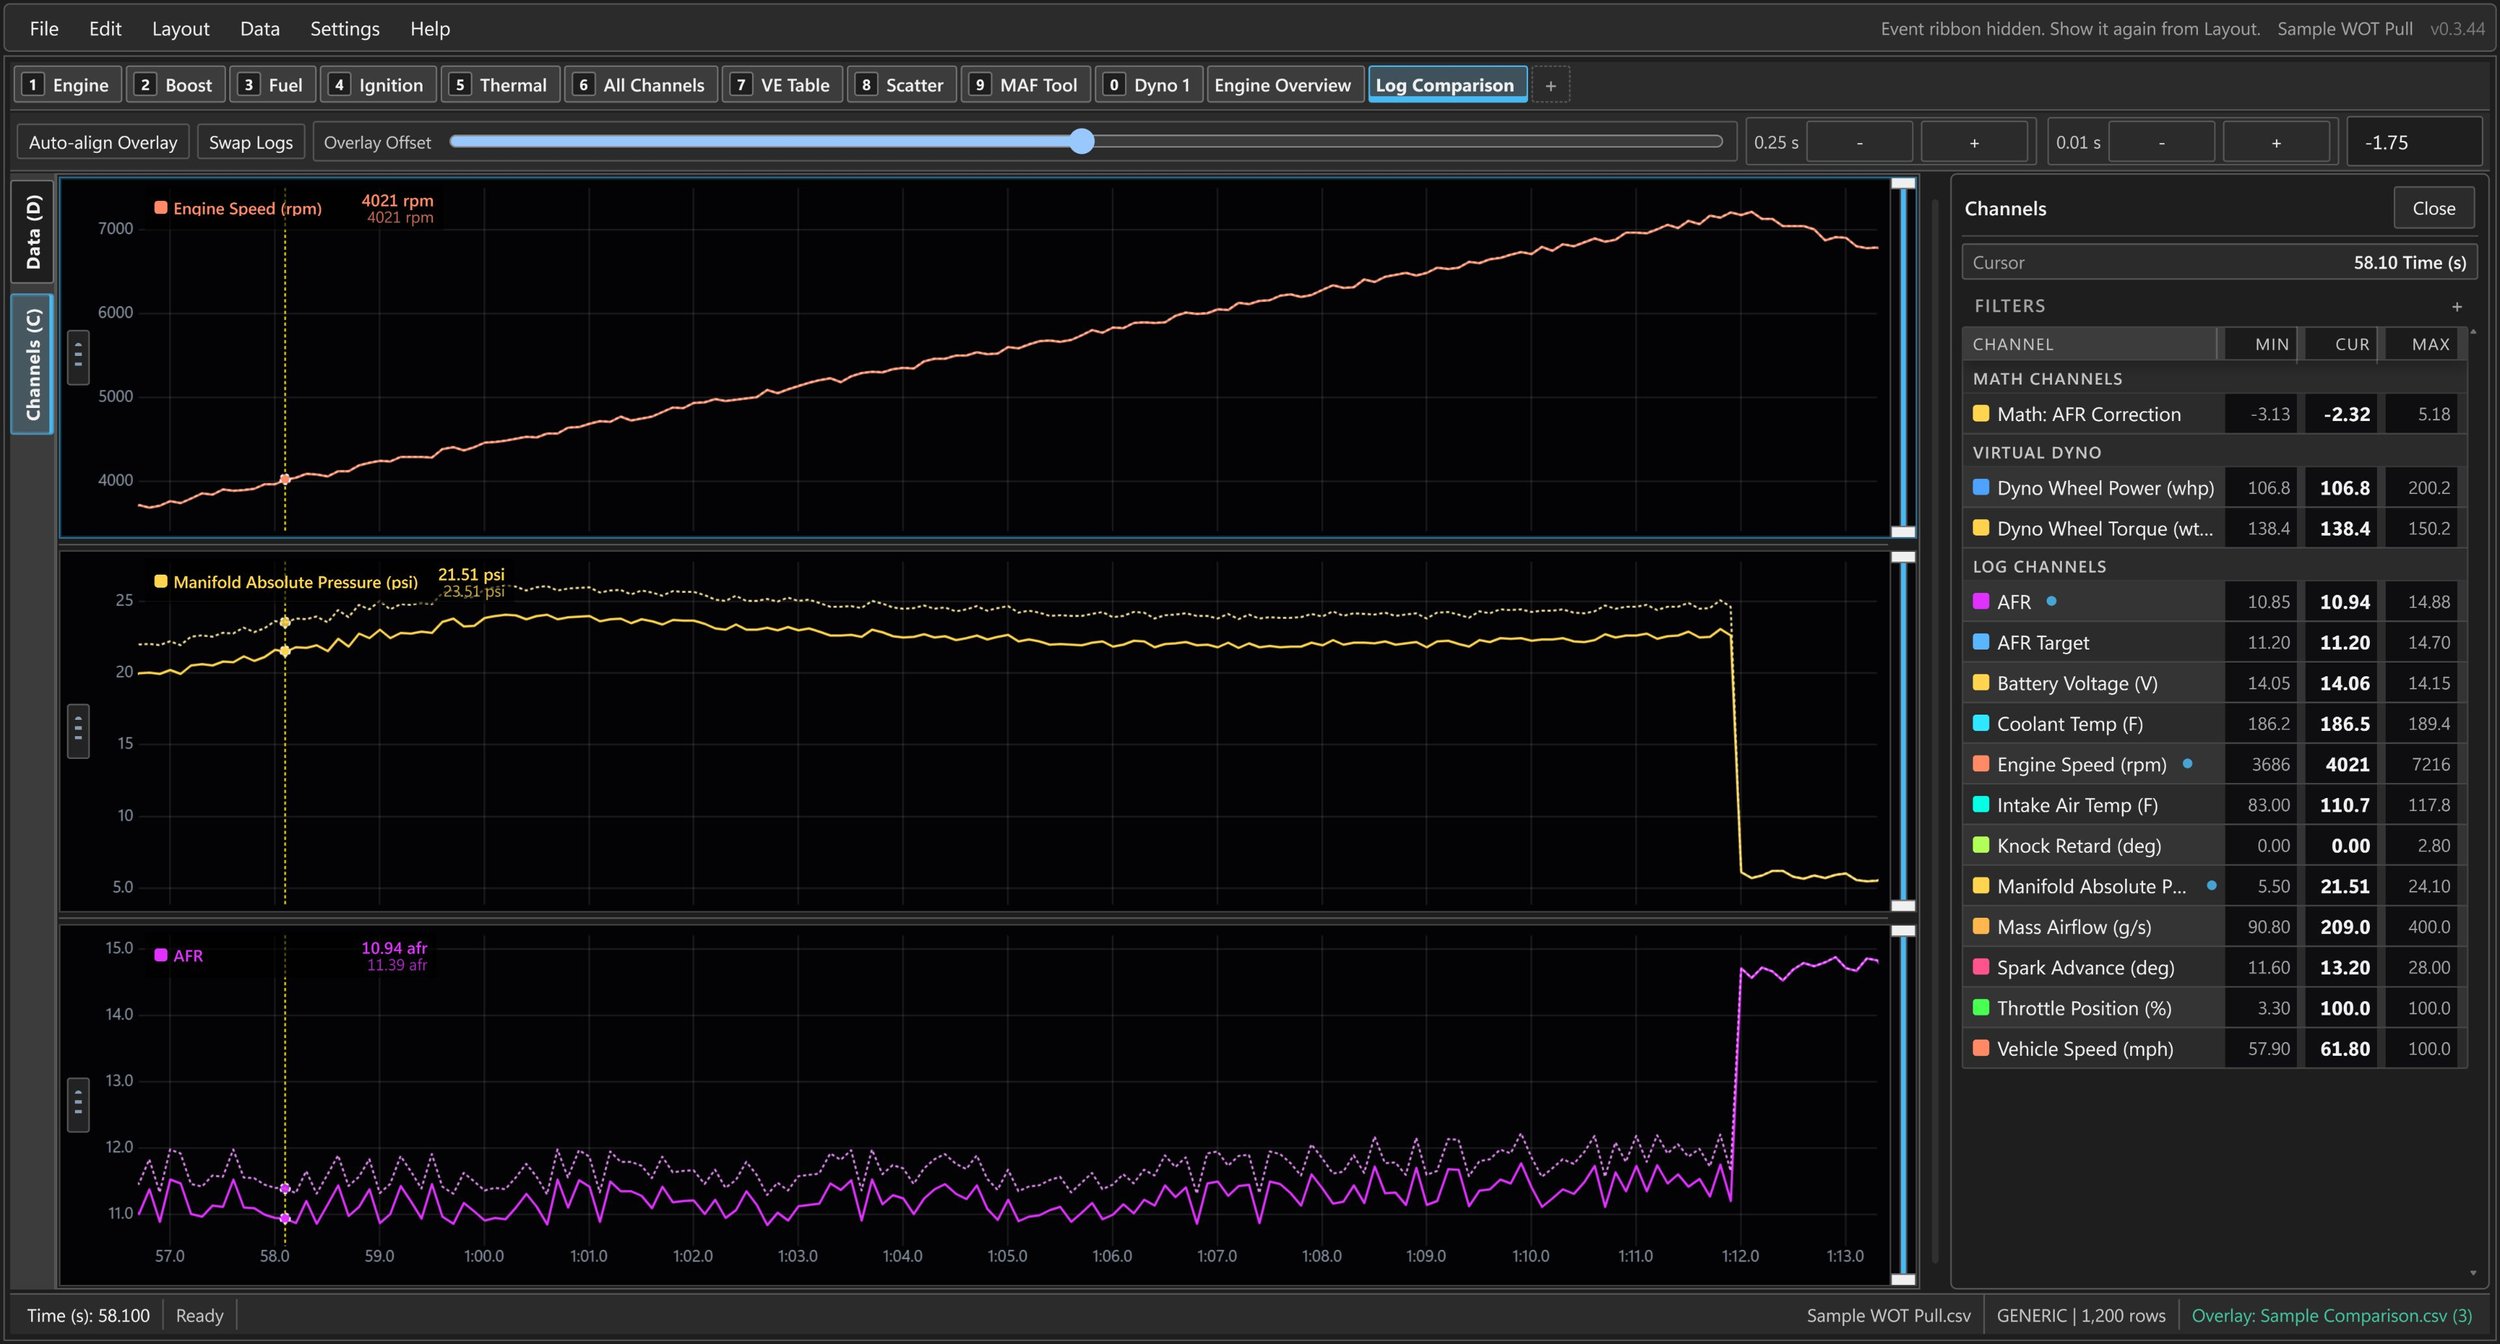Add a new tab with plus icon

(x=1551, y=85)
